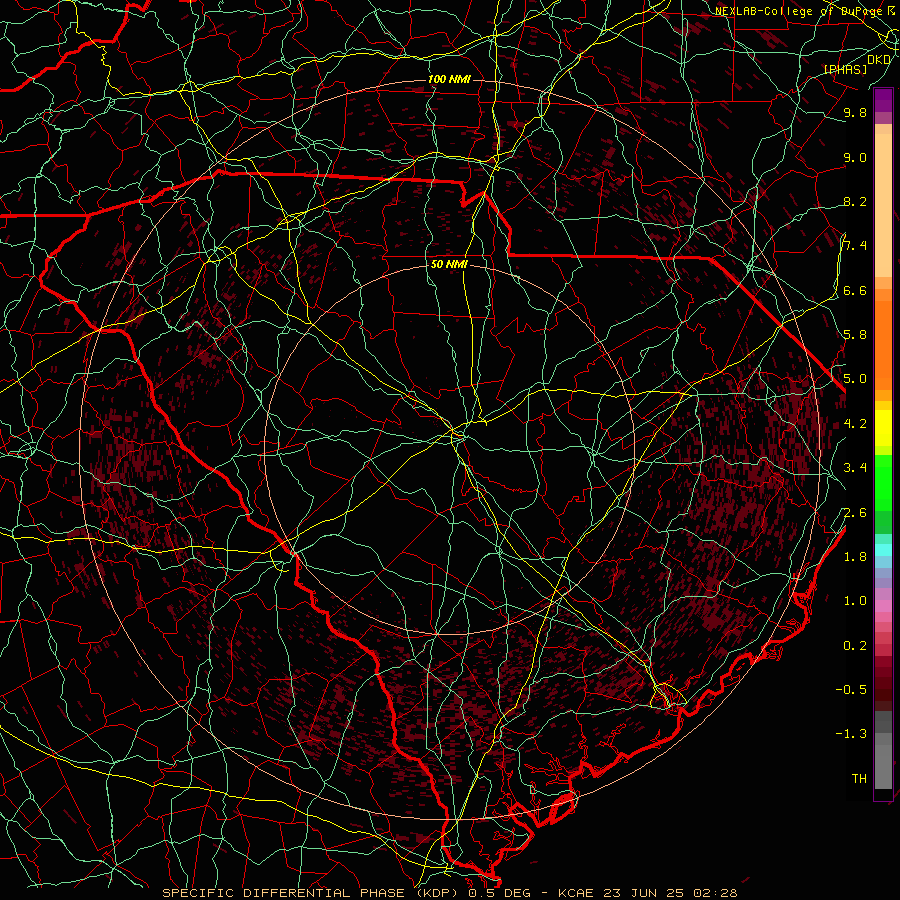The image size is (900, 900).
Task: Click the bright yellow band of the color bar
Action: [883, 428]
